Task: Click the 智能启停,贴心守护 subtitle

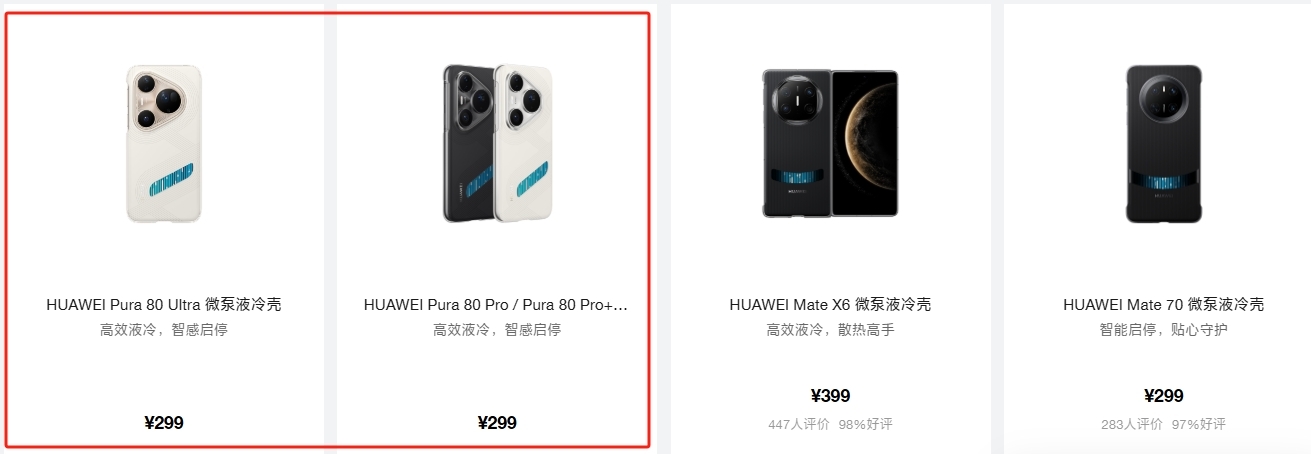Action: tap(1163, 329)
